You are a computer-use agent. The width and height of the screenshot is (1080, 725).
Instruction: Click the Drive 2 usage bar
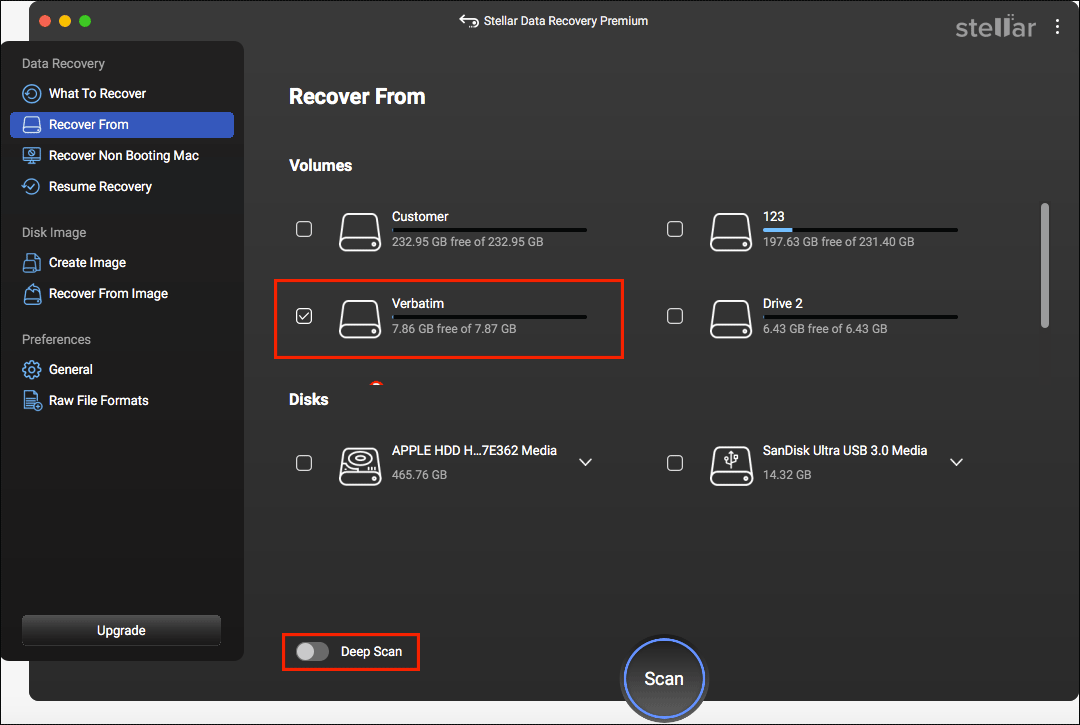click(x=860, y=317)
